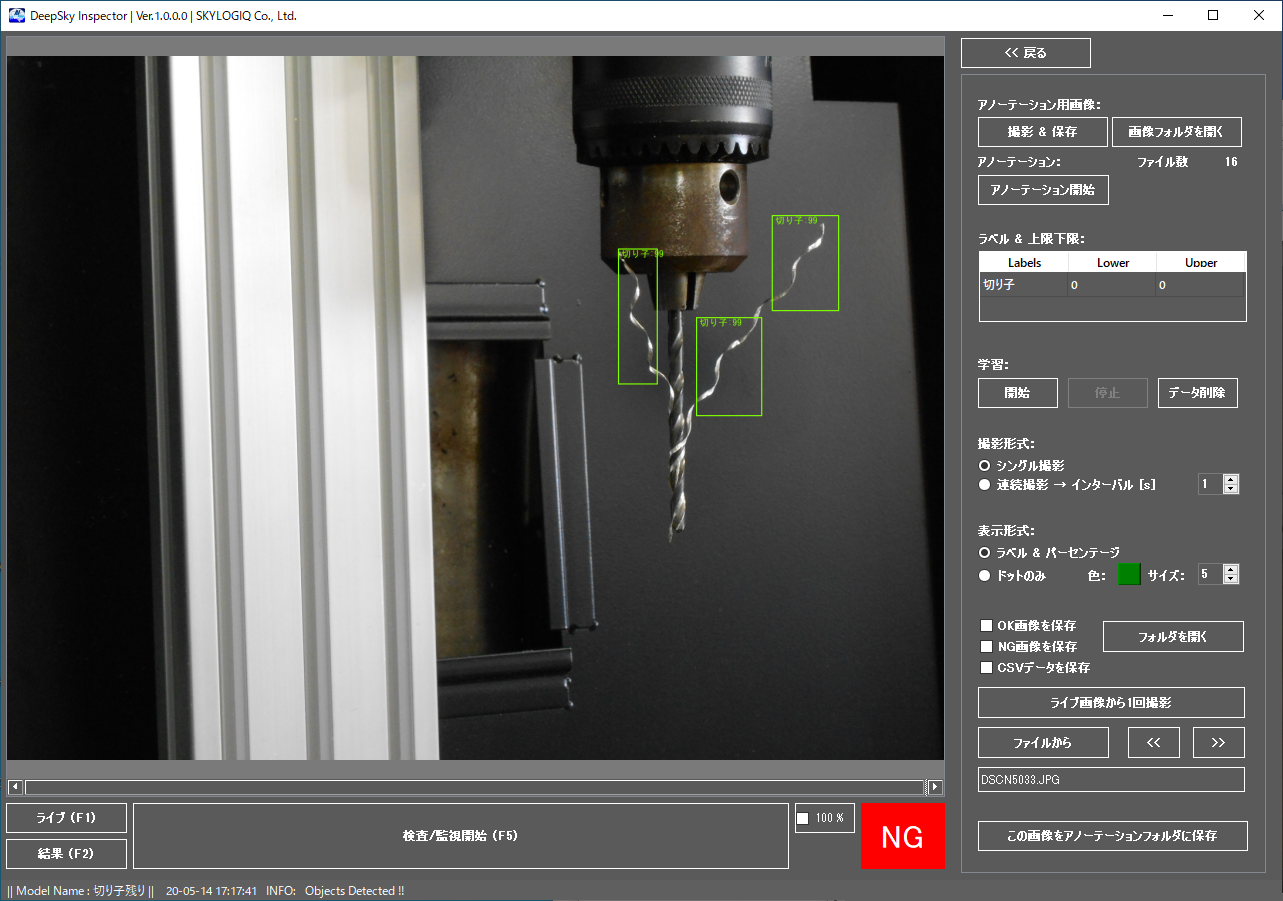Open the green color swatch picker

pyautogui.click(x=1129, y=575)
